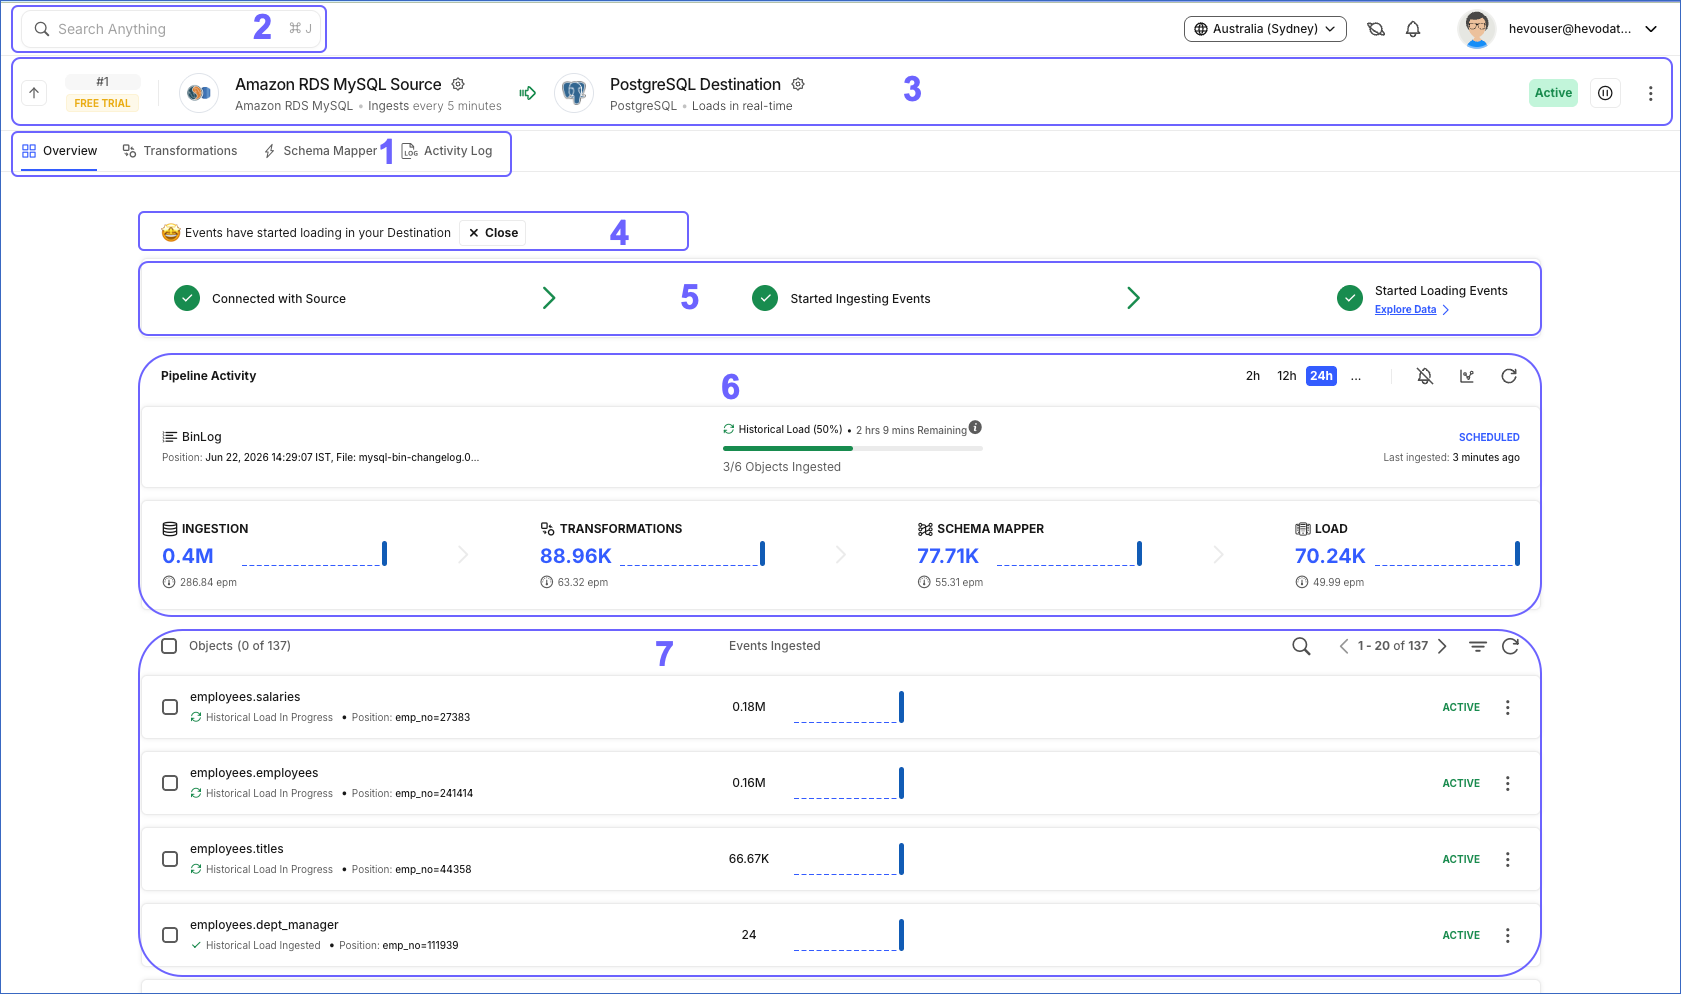Click chevron after Connected with Source

pyautogui.click(x=549, y=298)
